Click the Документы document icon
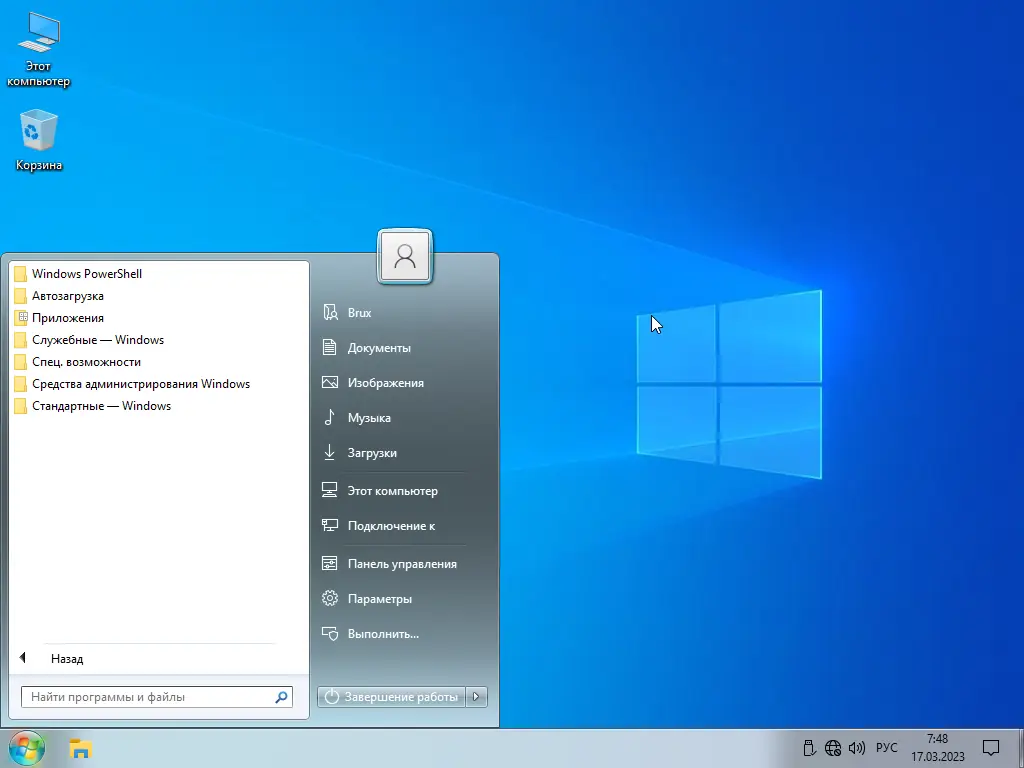1024x768 pixels. [330, 347]
